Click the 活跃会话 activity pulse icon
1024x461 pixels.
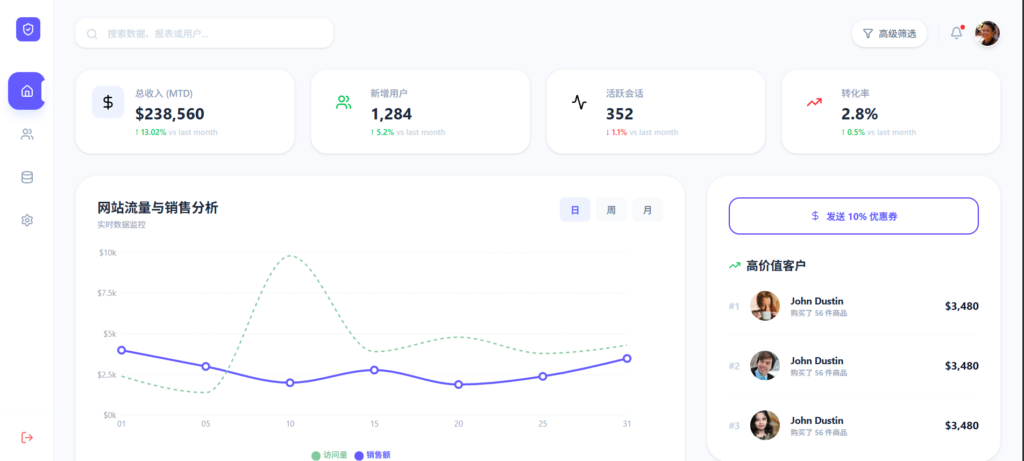click(579, 103)
